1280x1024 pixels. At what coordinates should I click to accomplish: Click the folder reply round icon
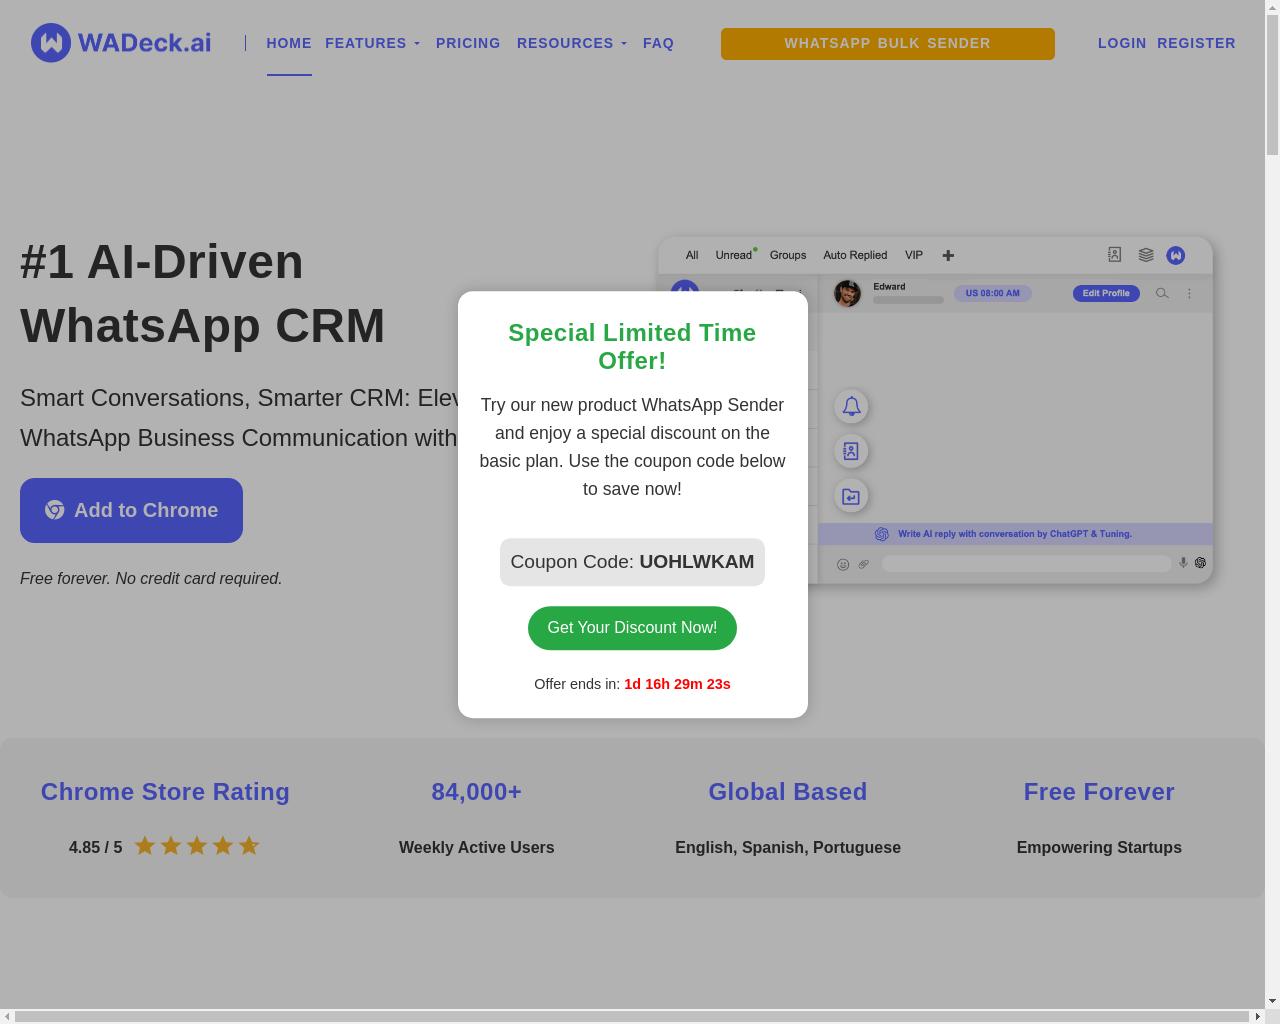pos(851,496)
